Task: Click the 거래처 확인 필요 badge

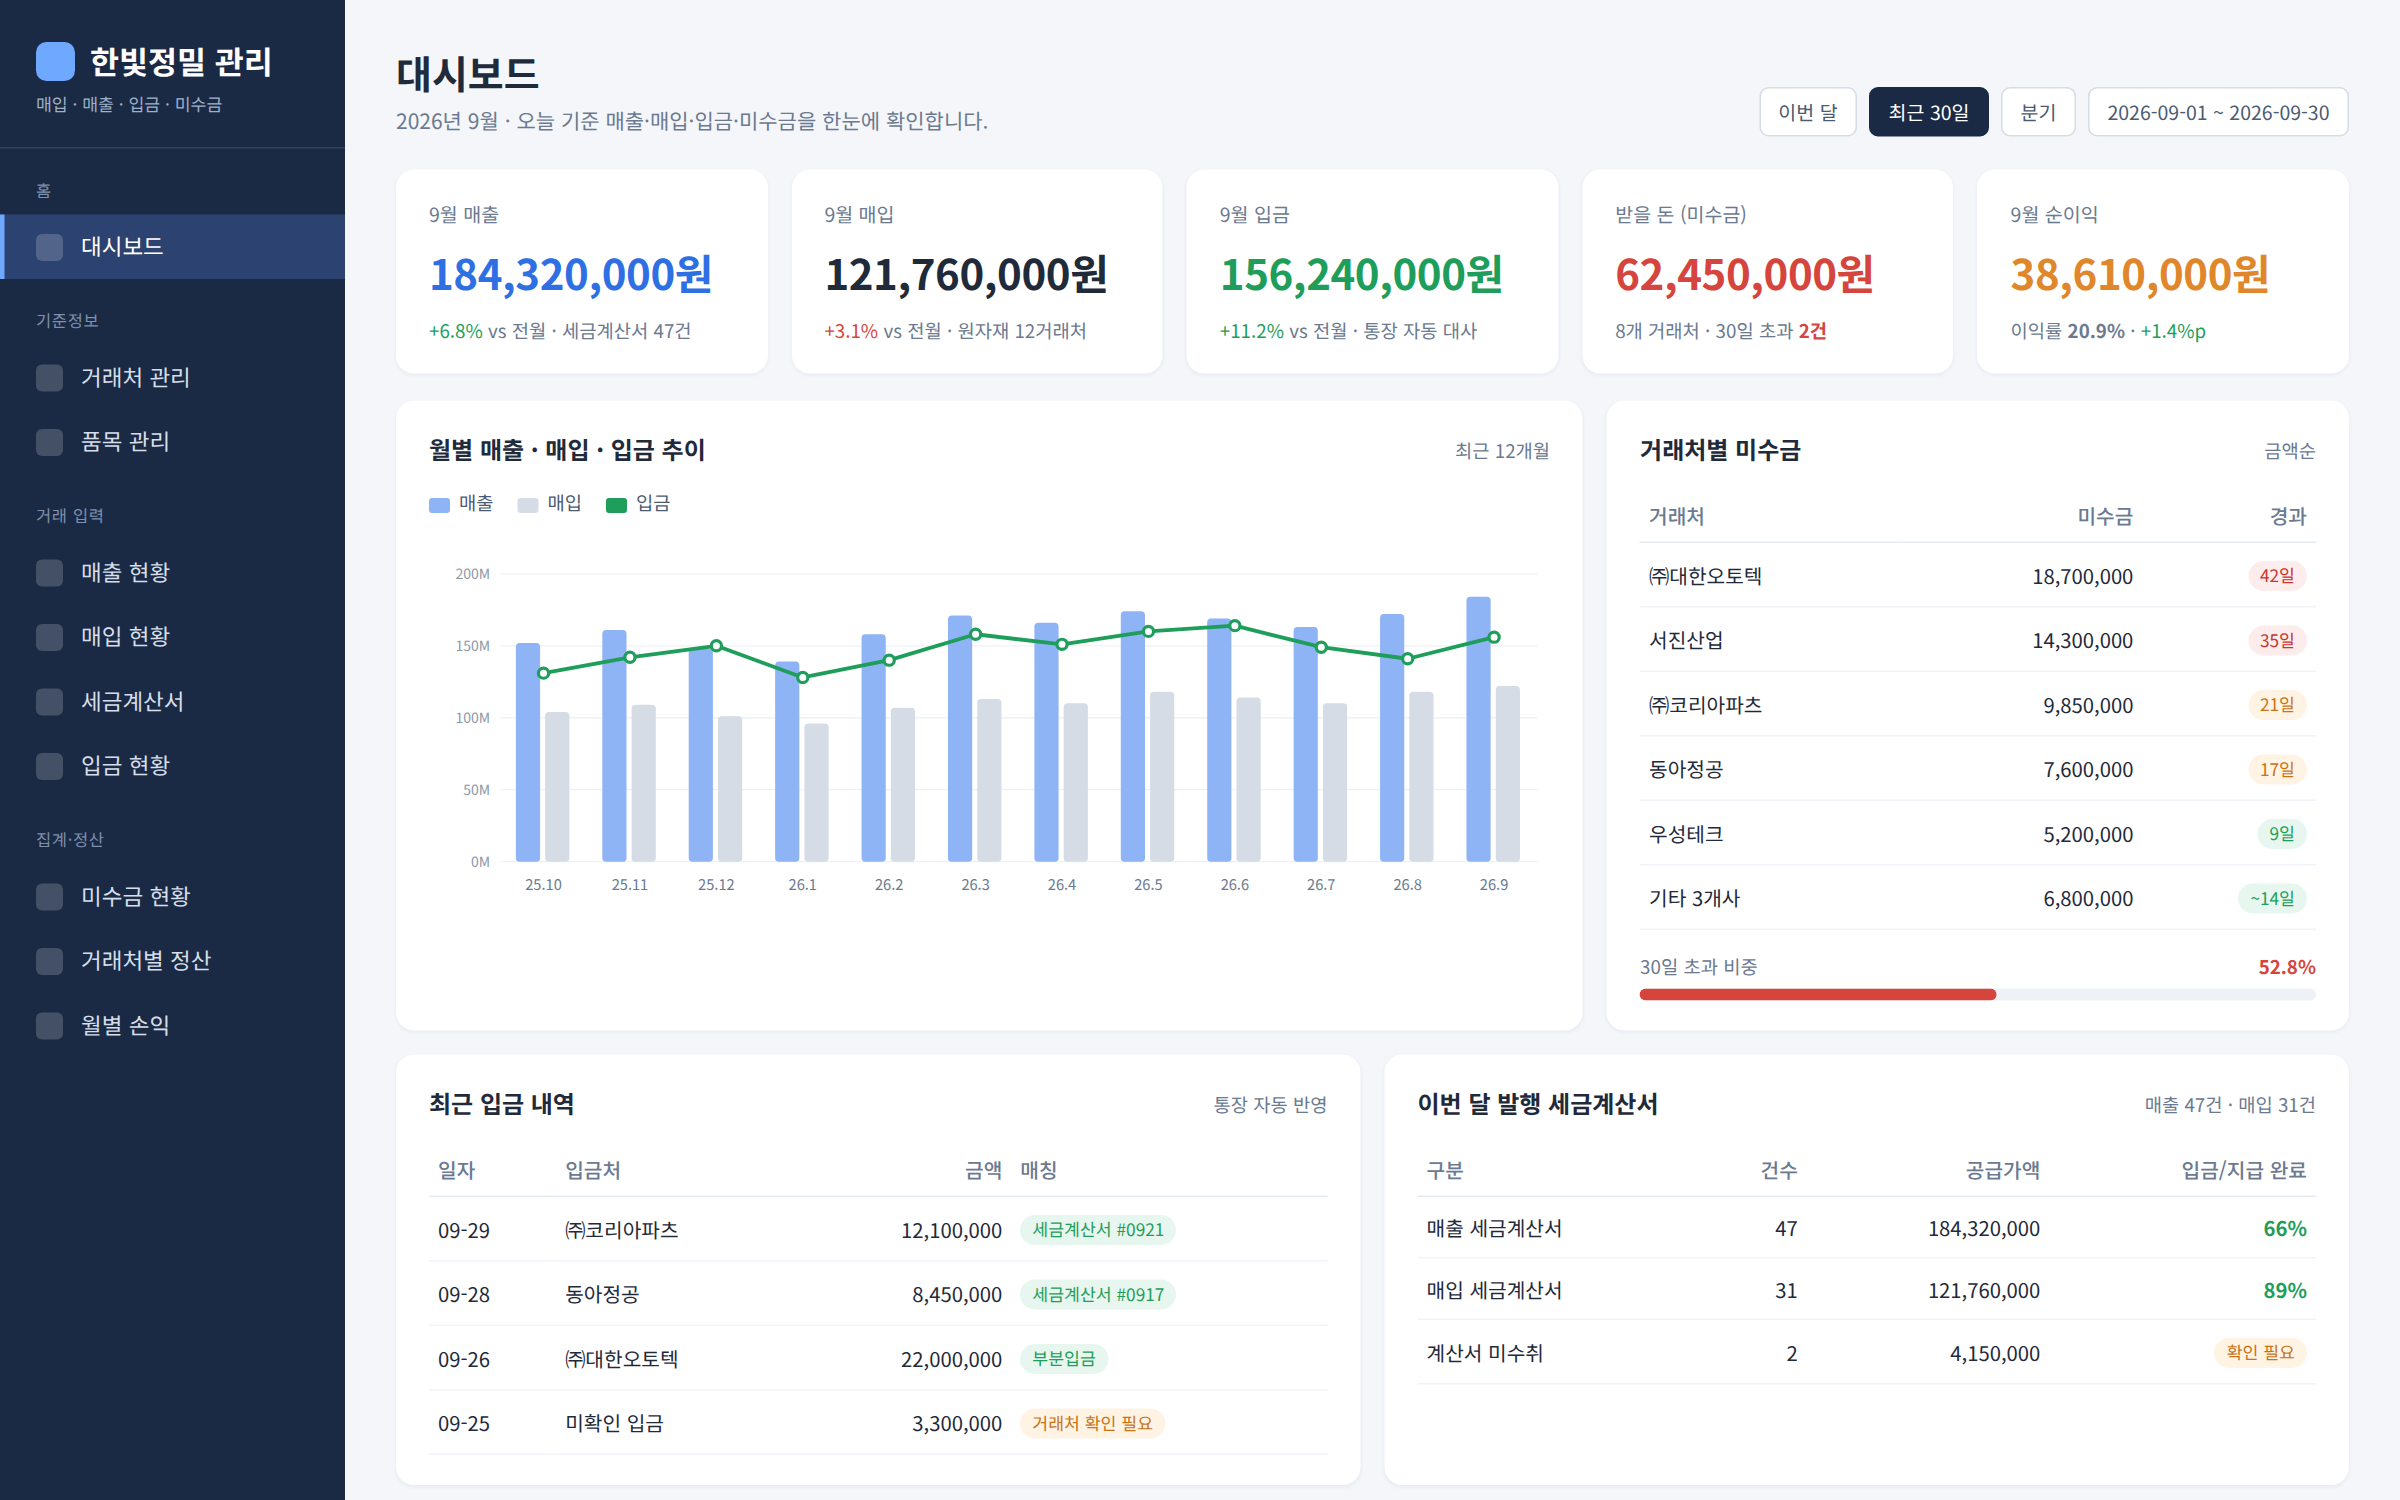Action: 1092,1423
